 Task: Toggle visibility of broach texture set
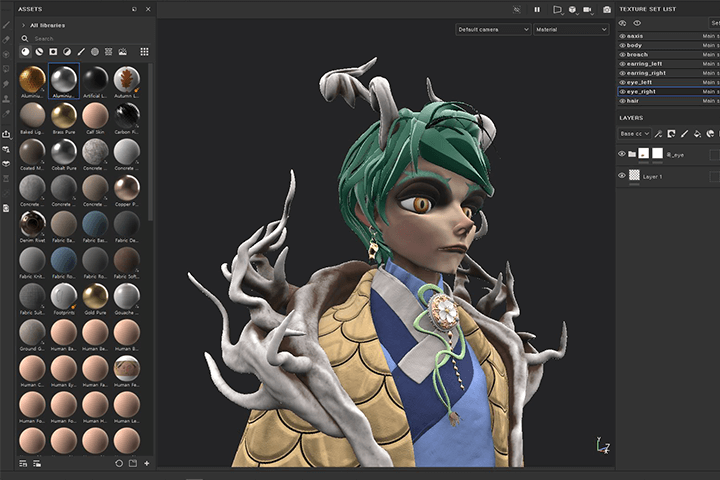(623, 55)
